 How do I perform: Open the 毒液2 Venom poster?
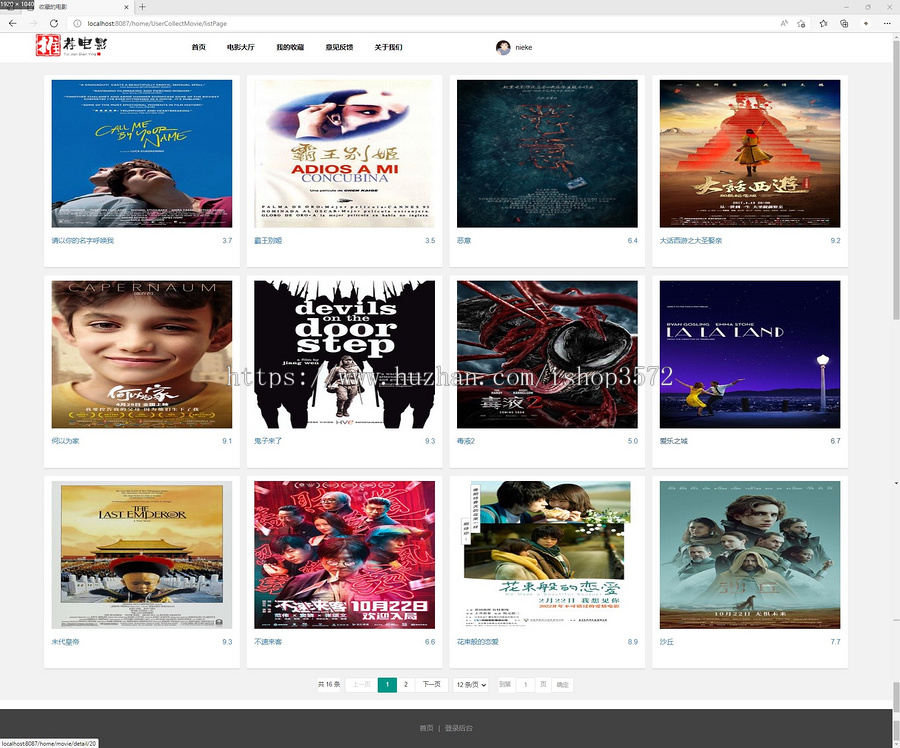[x=547, y=354]
